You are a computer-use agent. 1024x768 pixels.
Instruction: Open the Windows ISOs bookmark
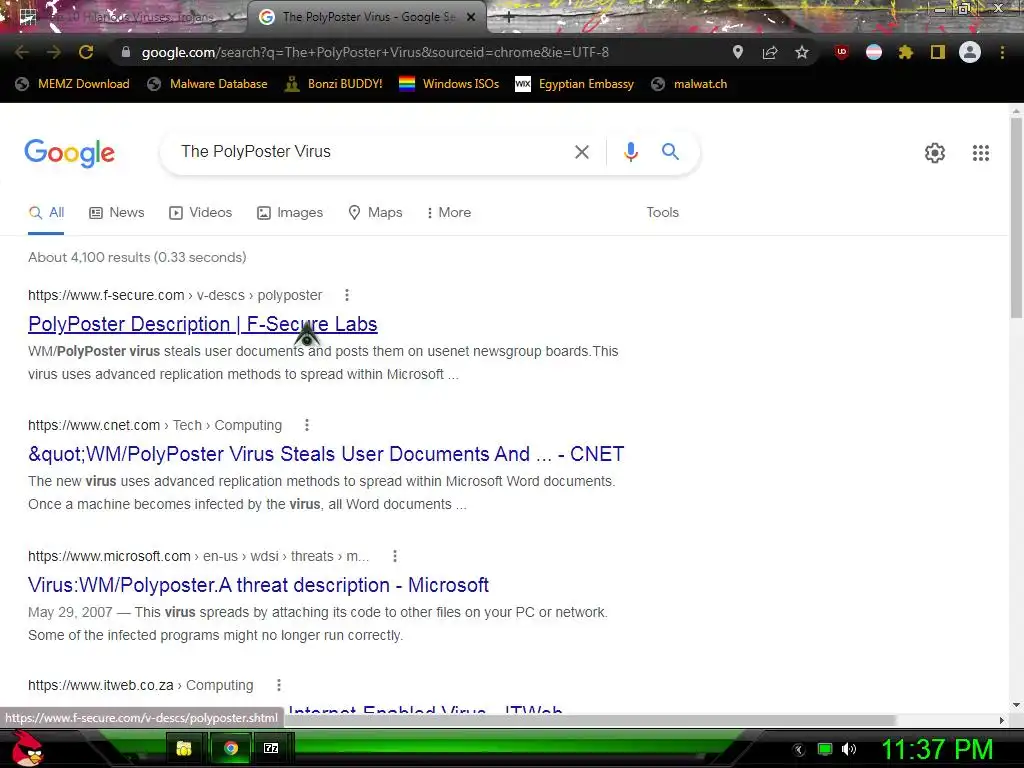(x=449, y=84)
